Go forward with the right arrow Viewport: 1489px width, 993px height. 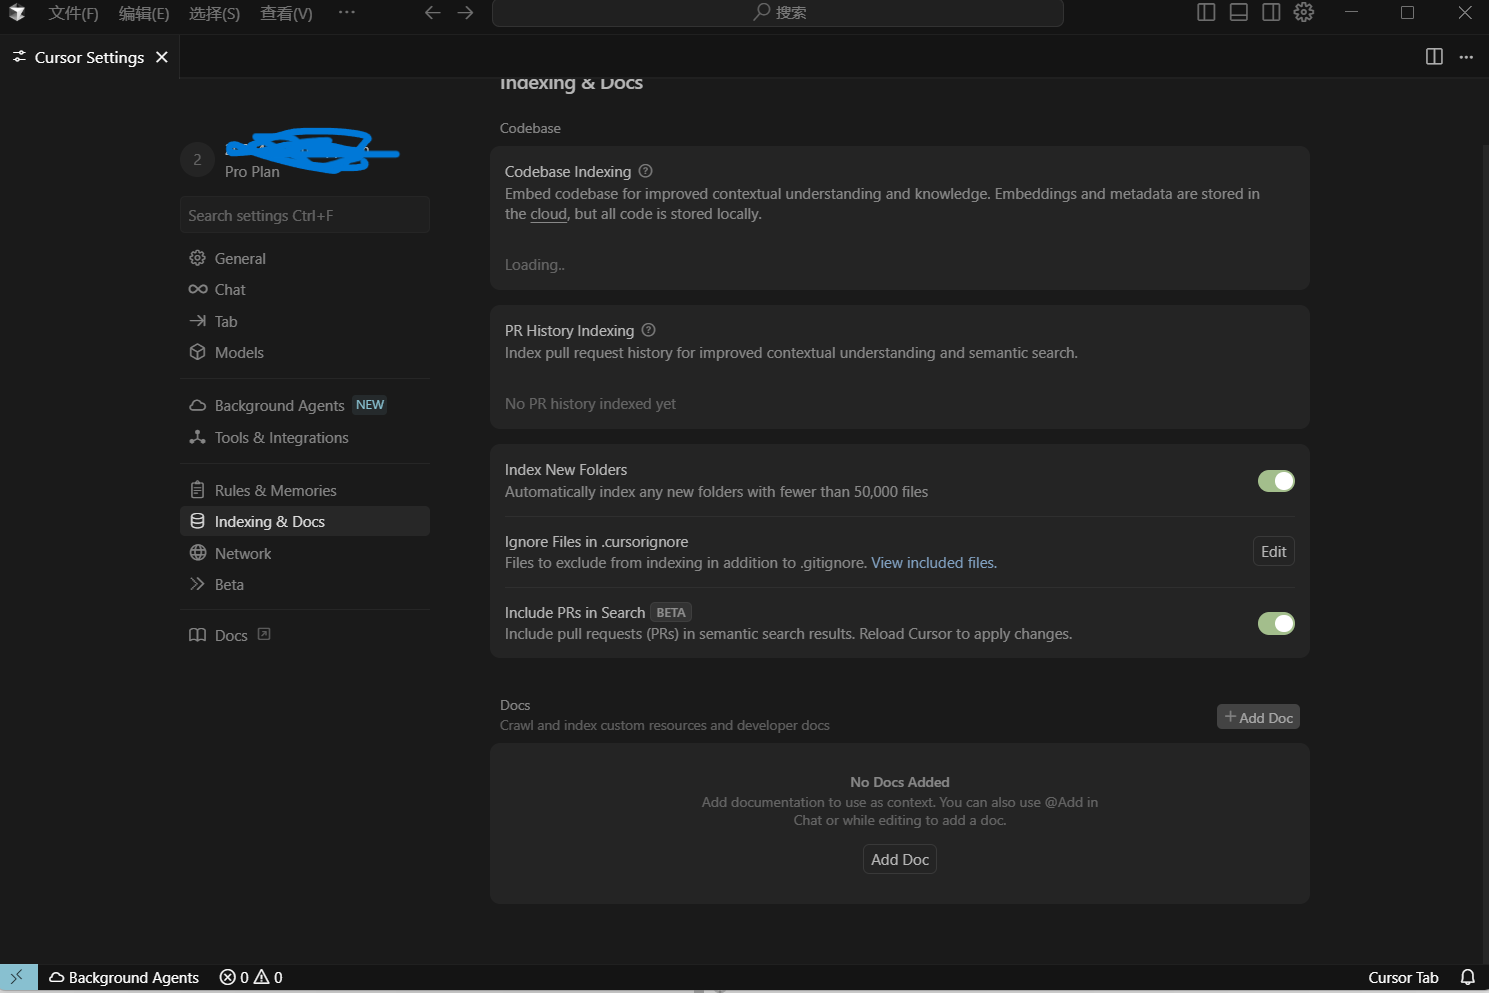click(465, 12)
